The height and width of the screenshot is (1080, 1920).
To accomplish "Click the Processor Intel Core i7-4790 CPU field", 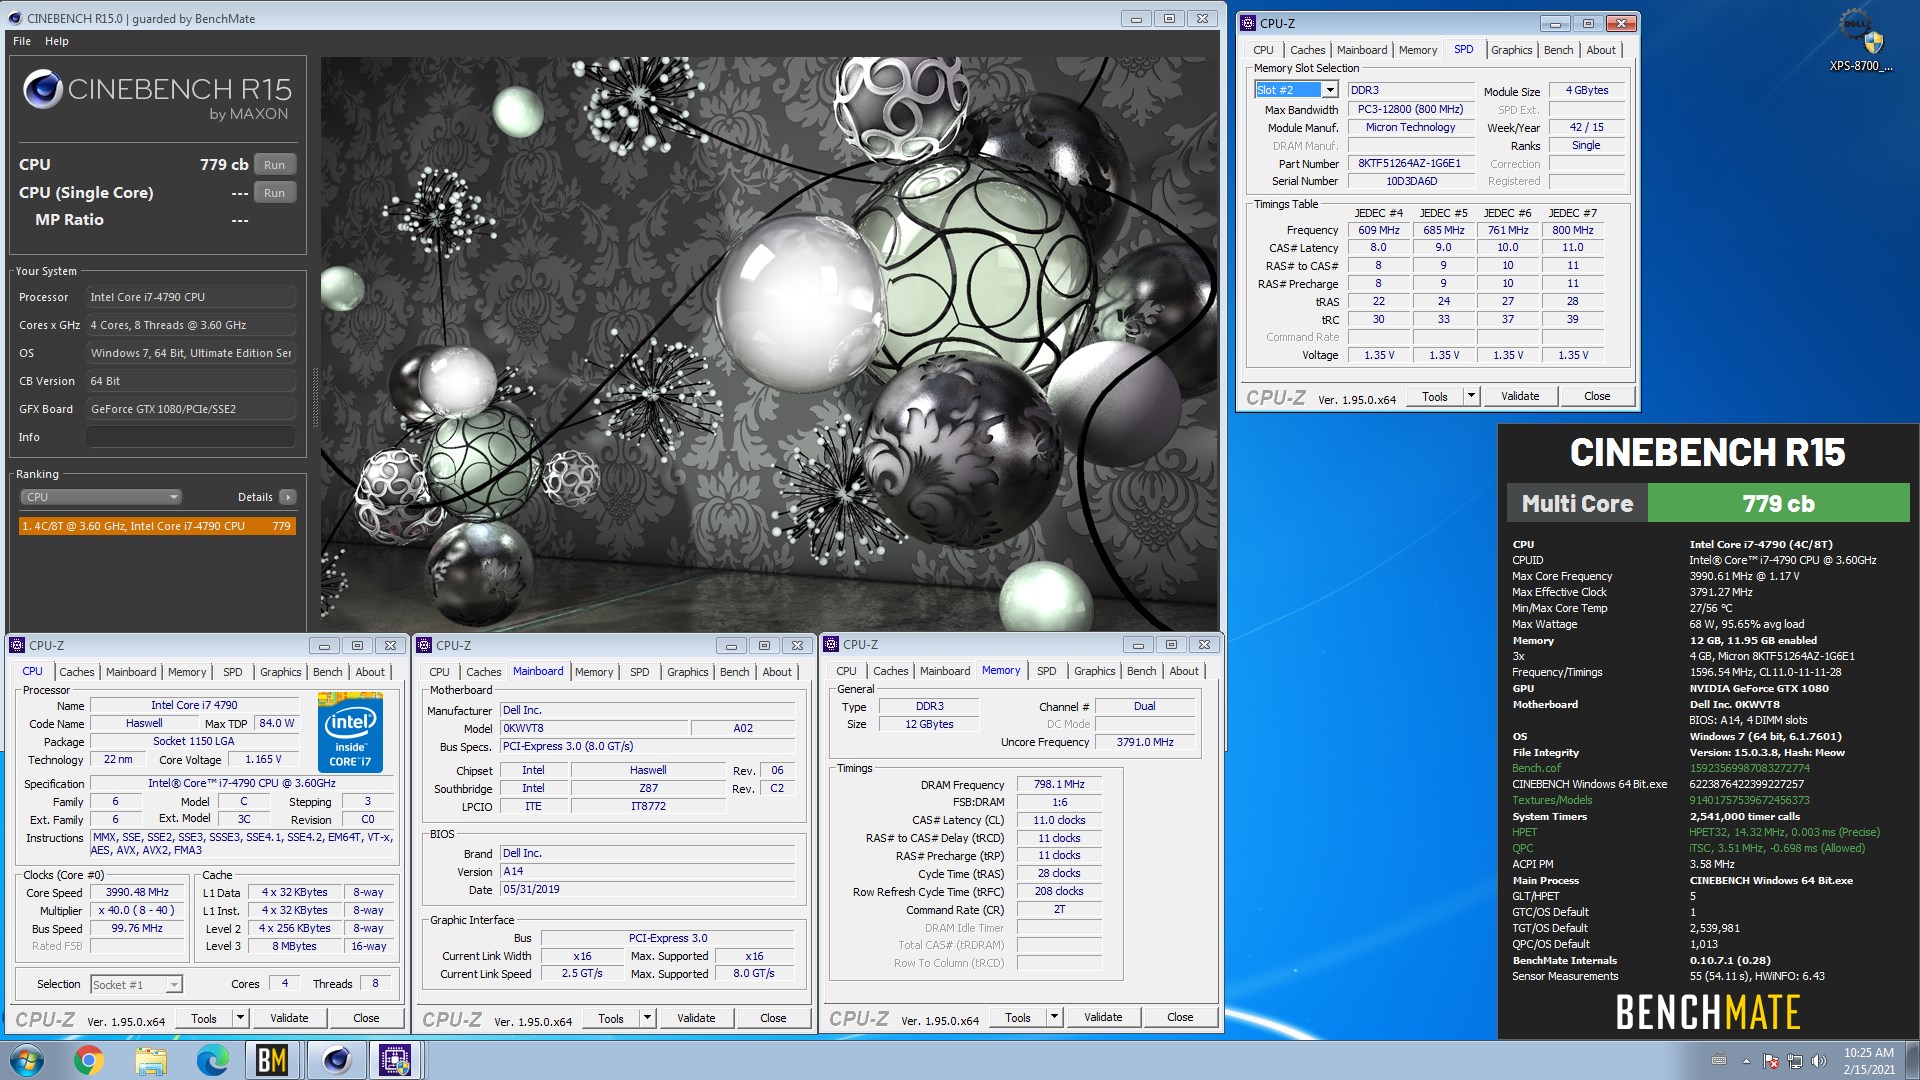I will pos(190,297).
